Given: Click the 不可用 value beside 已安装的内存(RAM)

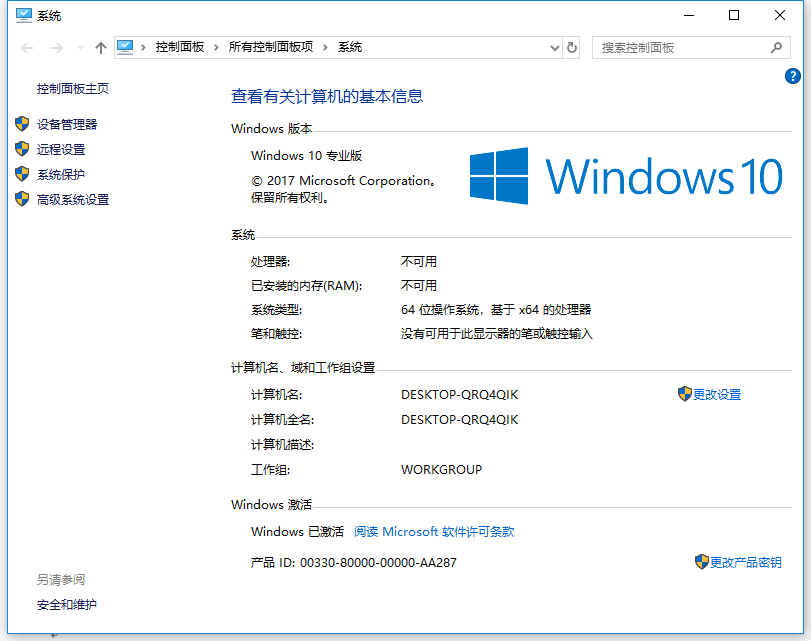Looking at the screenshot, I should pyautogui.click(x=419, y=286).
